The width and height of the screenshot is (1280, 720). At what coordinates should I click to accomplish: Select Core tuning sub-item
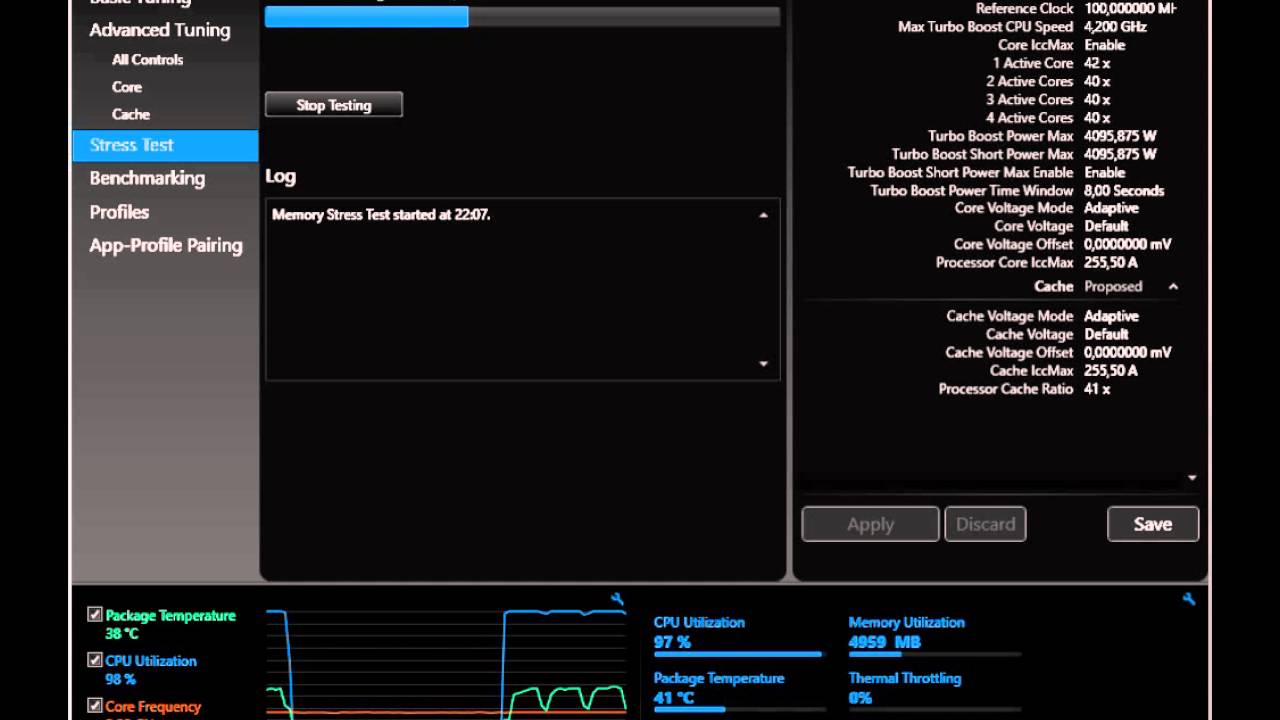point(127,87)
